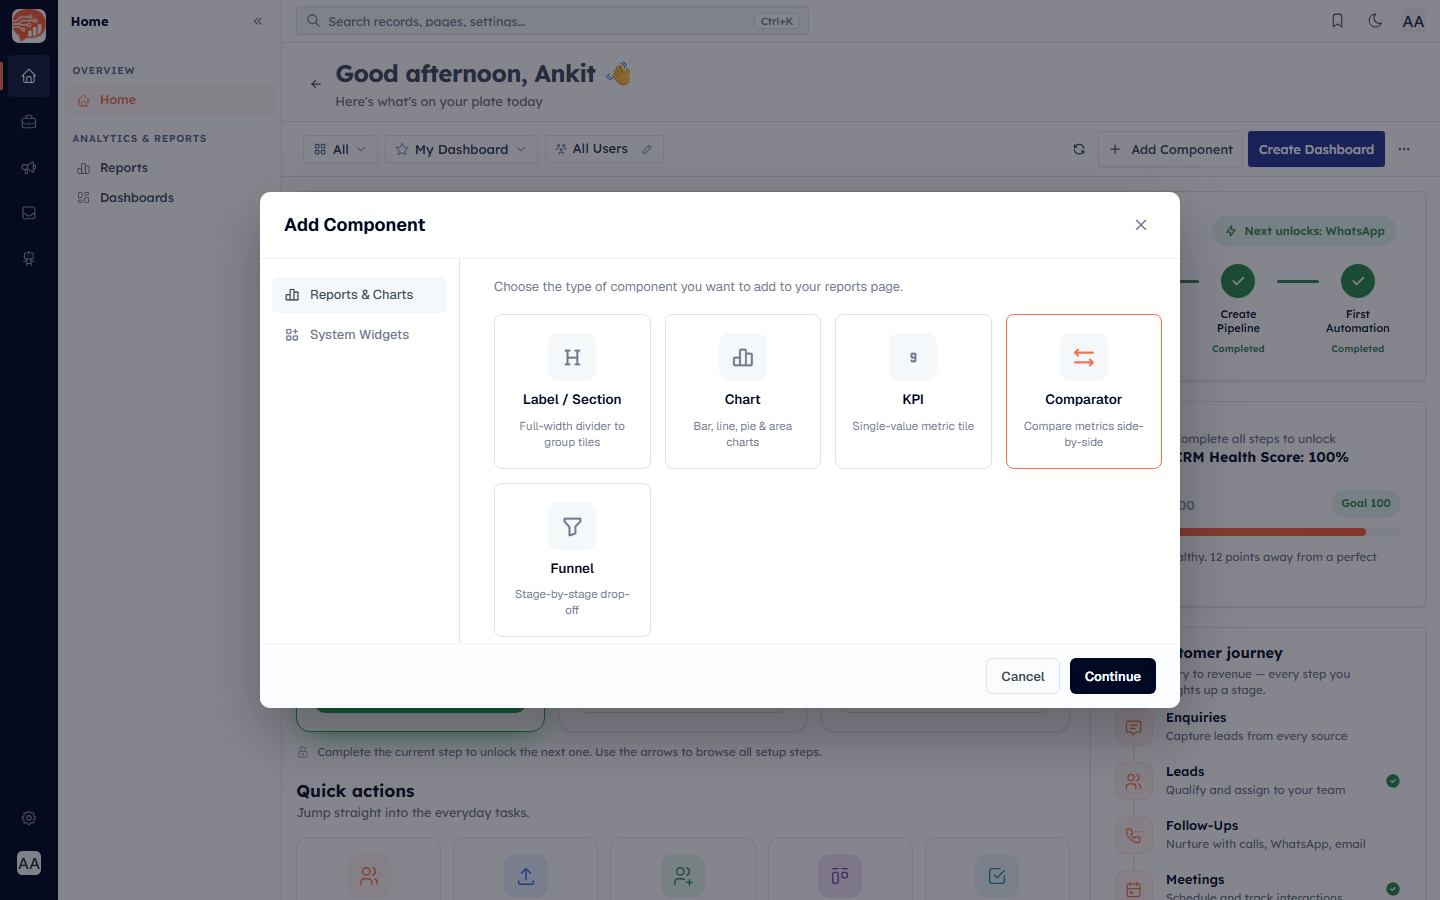
Task: Open Dashboards in the sidebar menu
Action: pyautogui.click(x=170, y=198)
